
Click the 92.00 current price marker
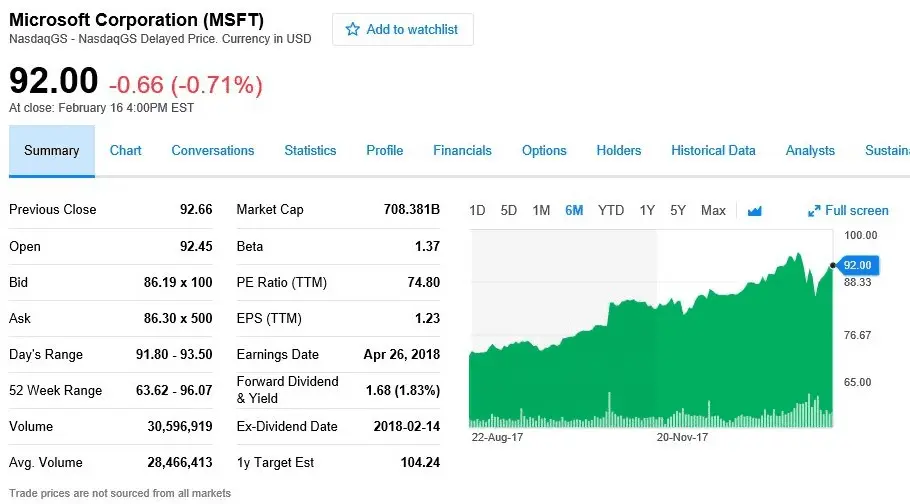pos(857,265)
